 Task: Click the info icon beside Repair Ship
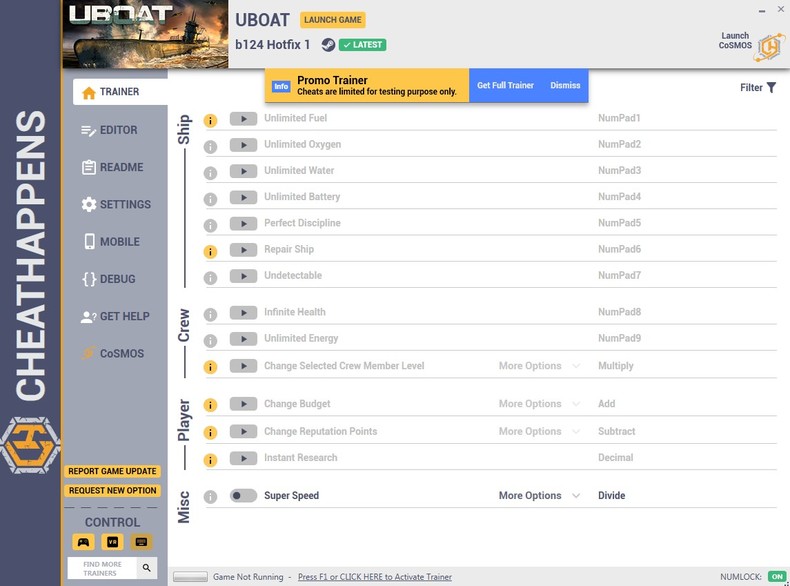210,251
